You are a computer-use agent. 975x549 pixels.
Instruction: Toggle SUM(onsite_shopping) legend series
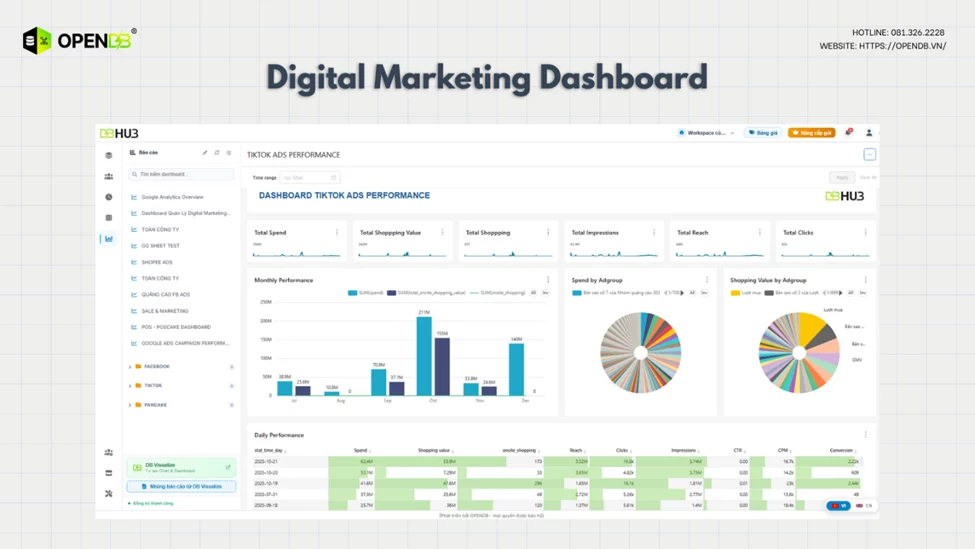coord(497,293)
